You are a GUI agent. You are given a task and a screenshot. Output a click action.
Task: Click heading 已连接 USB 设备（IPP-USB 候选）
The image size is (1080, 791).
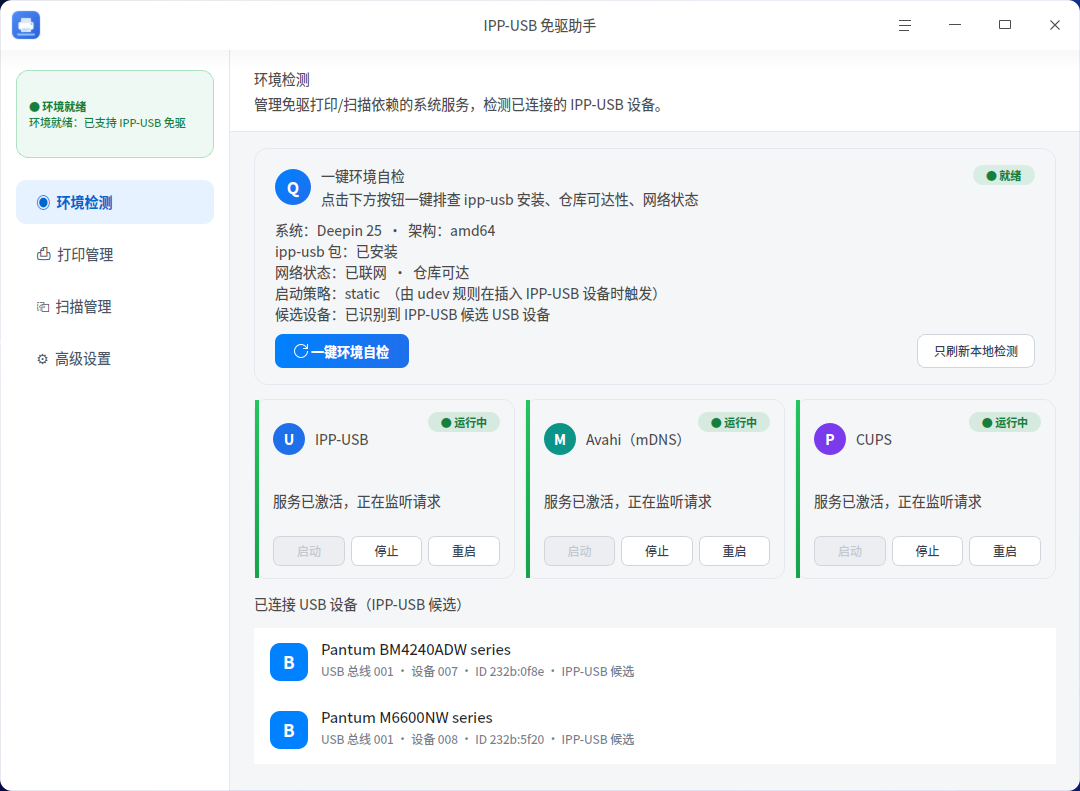point(362,605)
